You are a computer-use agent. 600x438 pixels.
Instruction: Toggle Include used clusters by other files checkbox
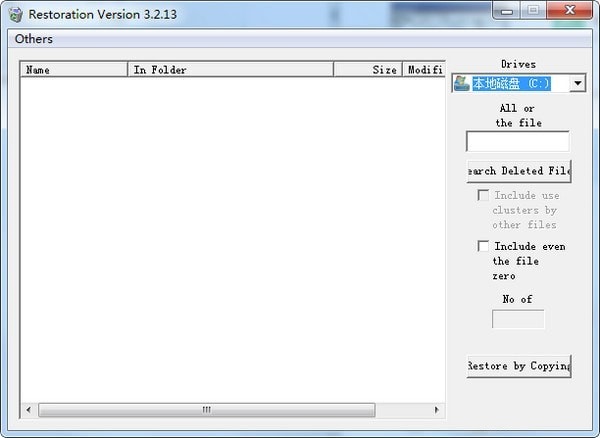(x=483, y=195)
